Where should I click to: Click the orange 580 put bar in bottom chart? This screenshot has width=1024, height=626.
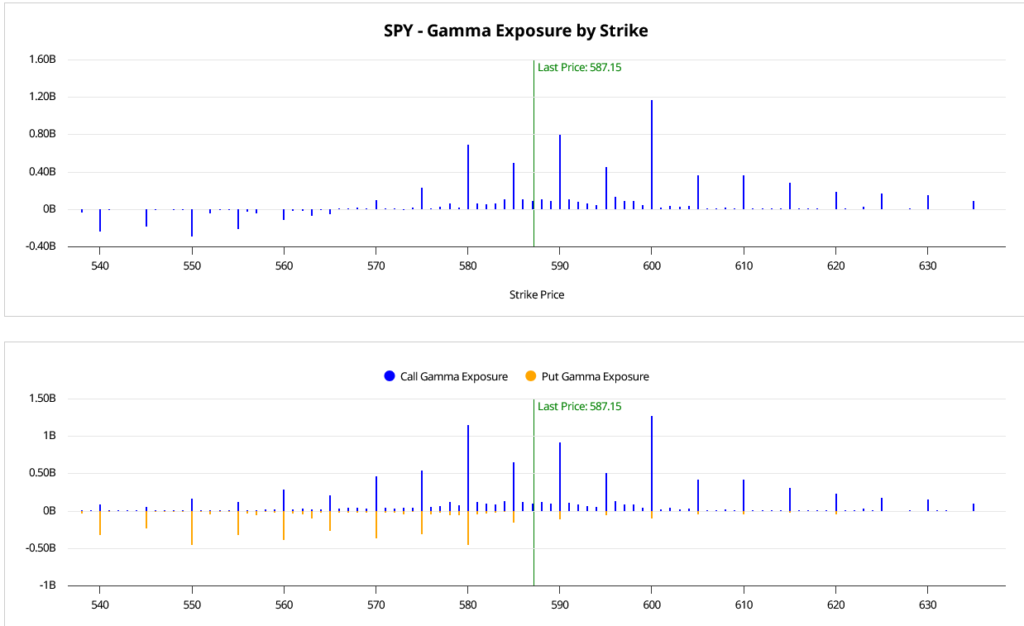pos(468,527)
